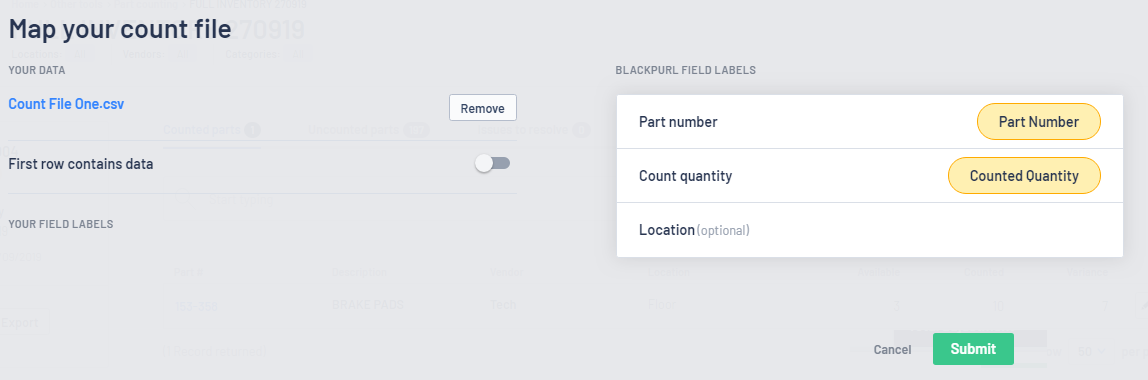1148x380 pixels.
Task: Click the Location (optional) field row
Action: [x=870, y=230]
